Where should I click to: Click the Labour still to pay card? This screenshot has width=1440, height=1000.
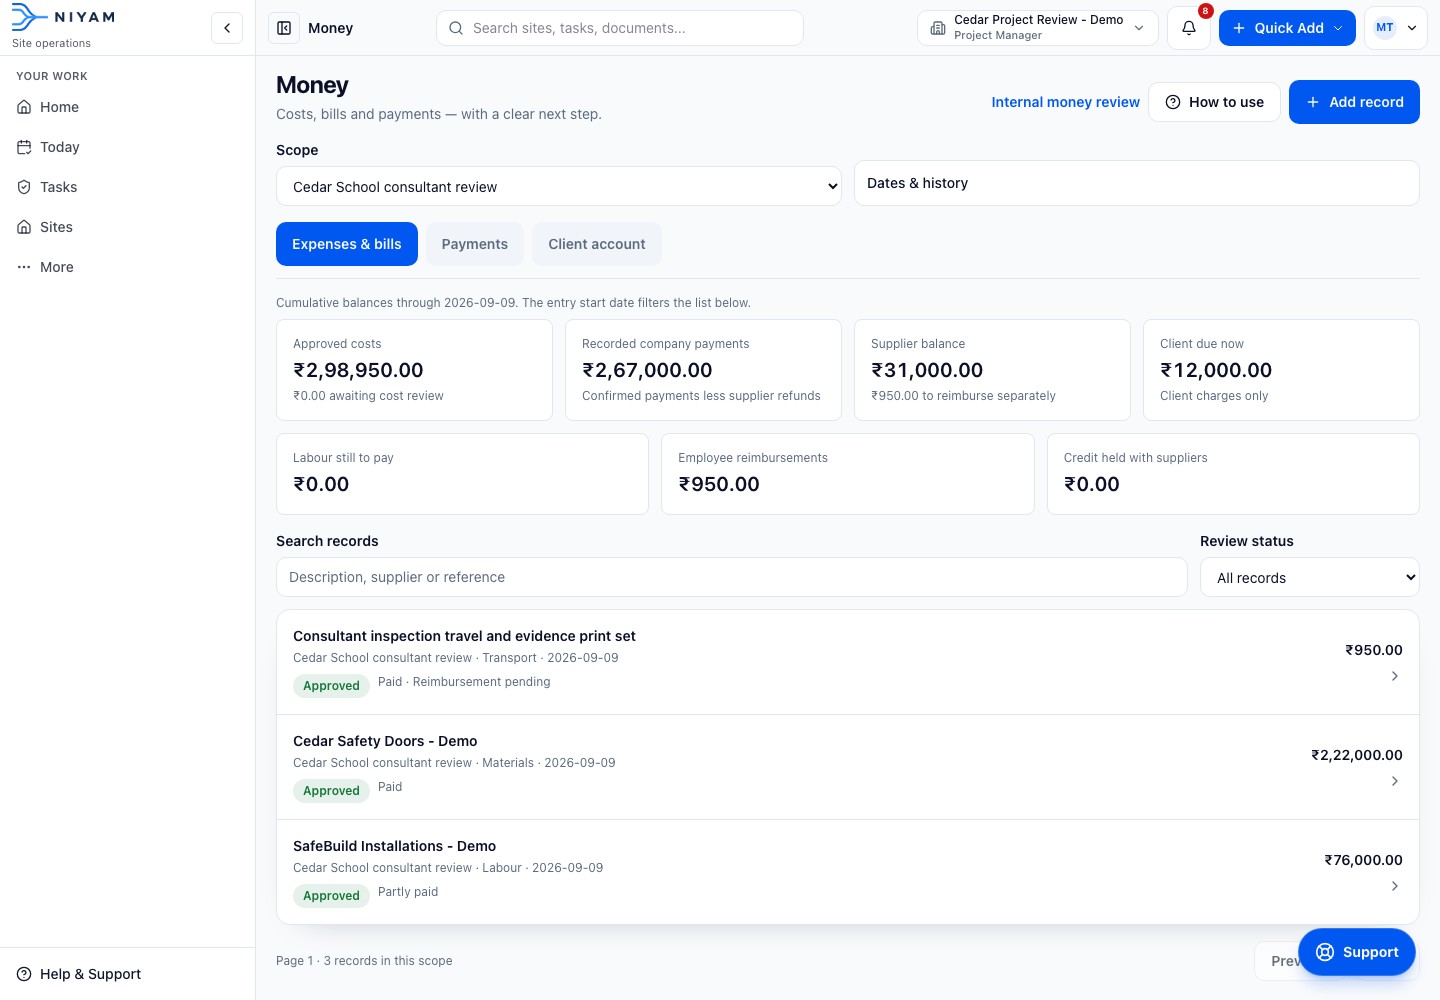[462, 474]
